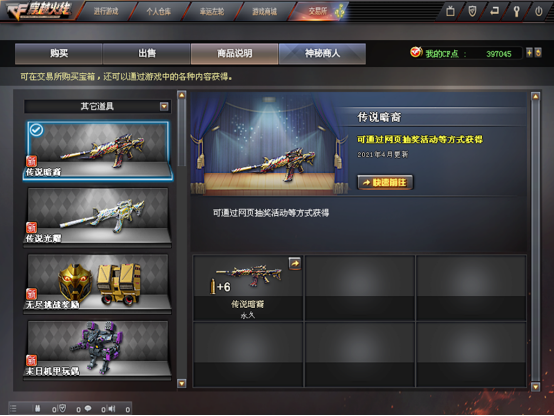Open 个人仓库 in top navigation
Screen dimensions: 554x416
pyautogui.click(x=159, y=11)
